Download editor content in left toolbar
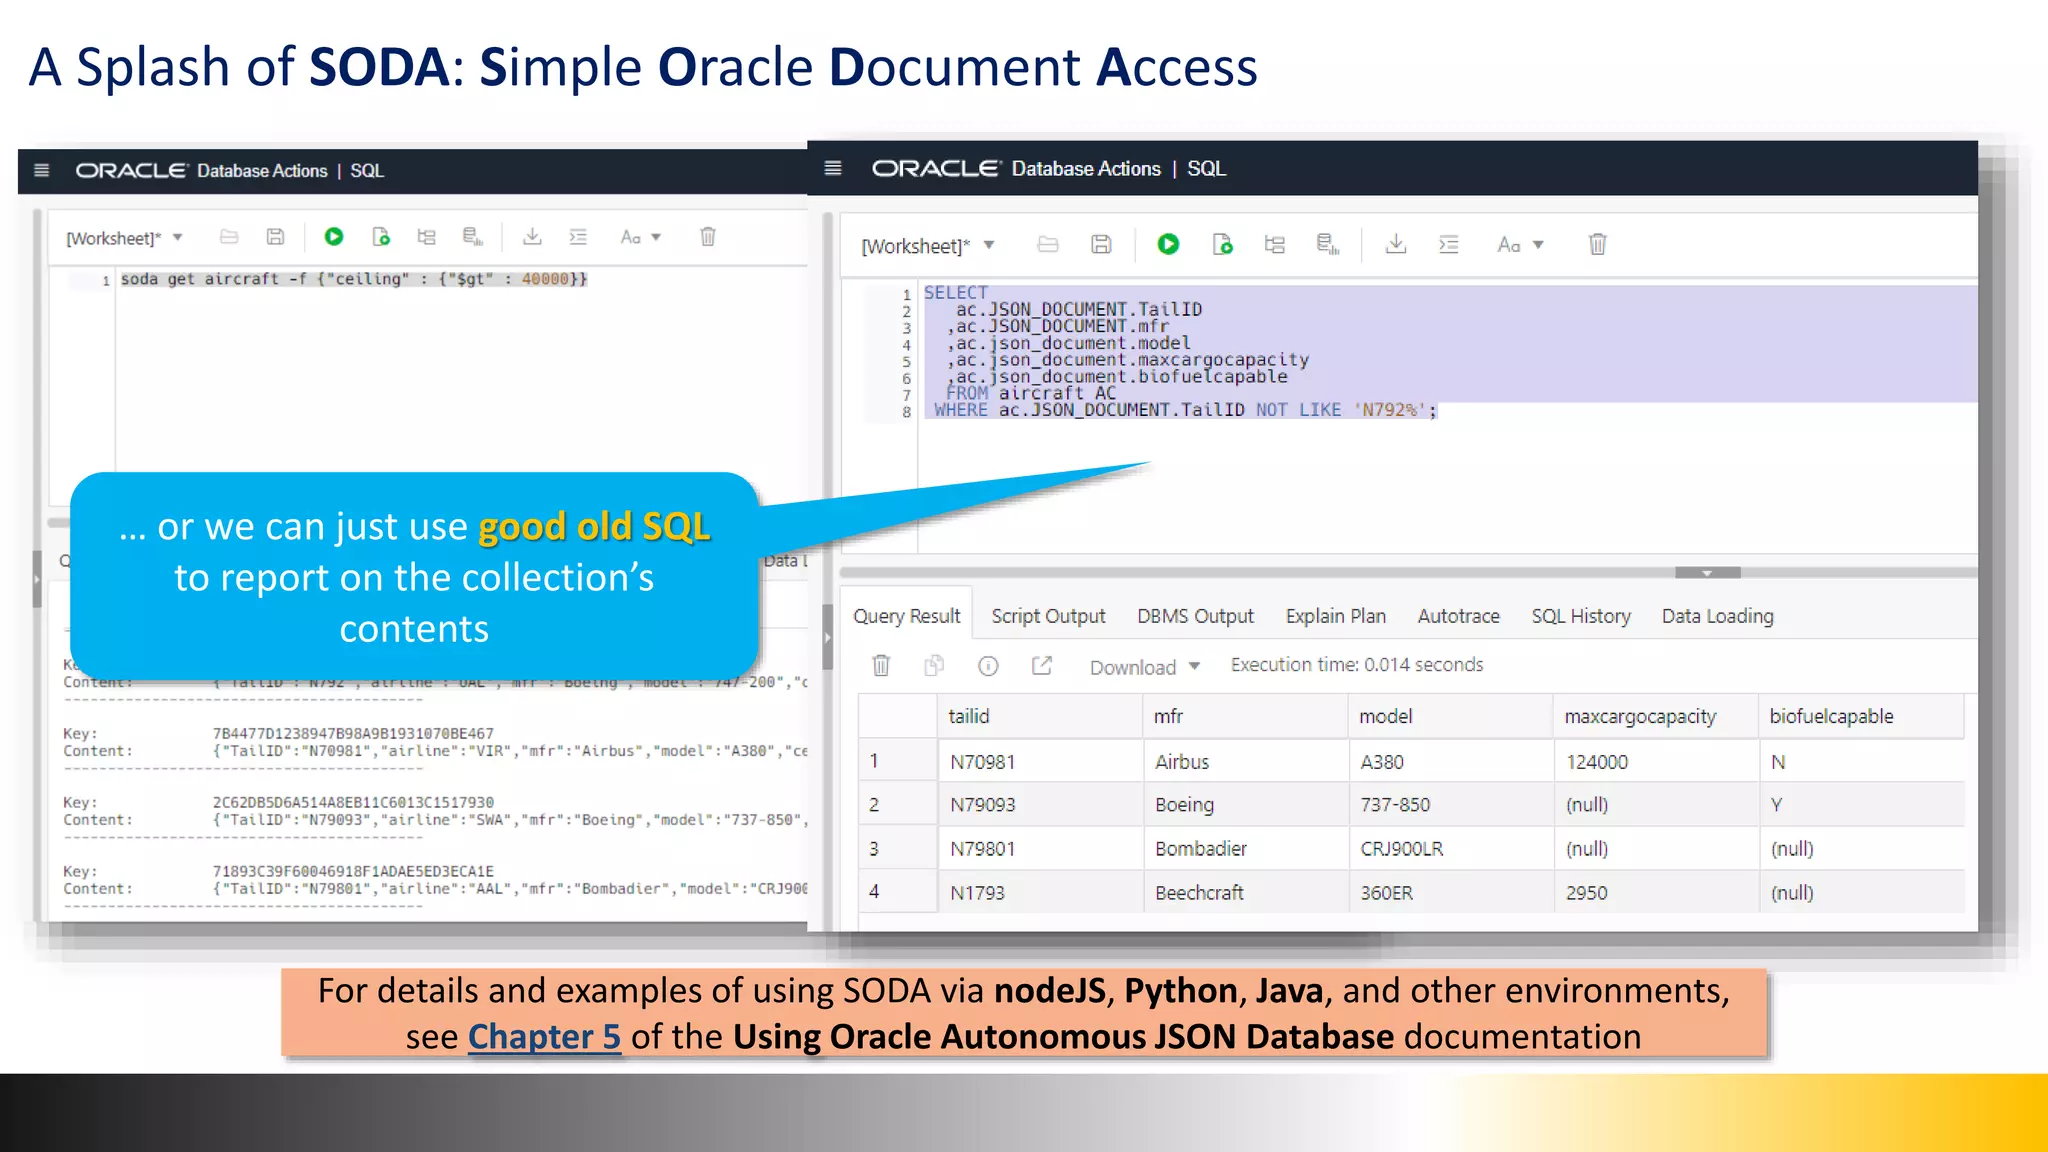Viewport: 2048px width, 1152px height. click(x=532, y=237)
